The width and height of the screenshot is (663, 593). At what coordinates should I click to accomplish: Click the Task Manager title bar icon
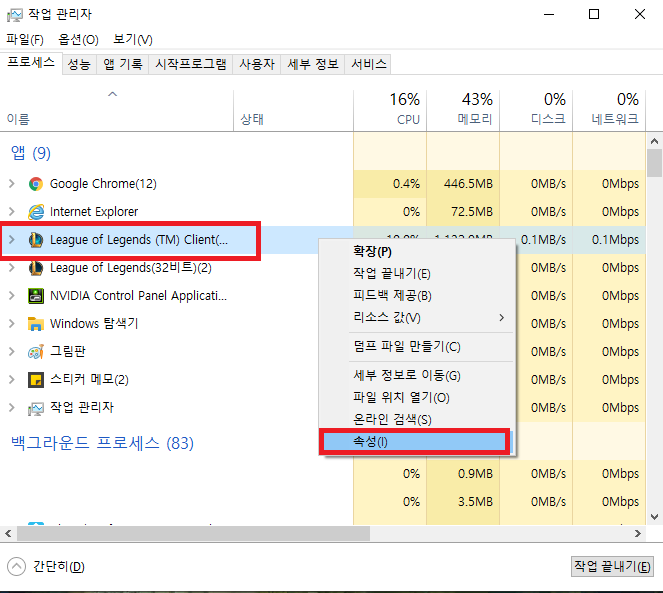pyautogui.click(x=15, y=15)
